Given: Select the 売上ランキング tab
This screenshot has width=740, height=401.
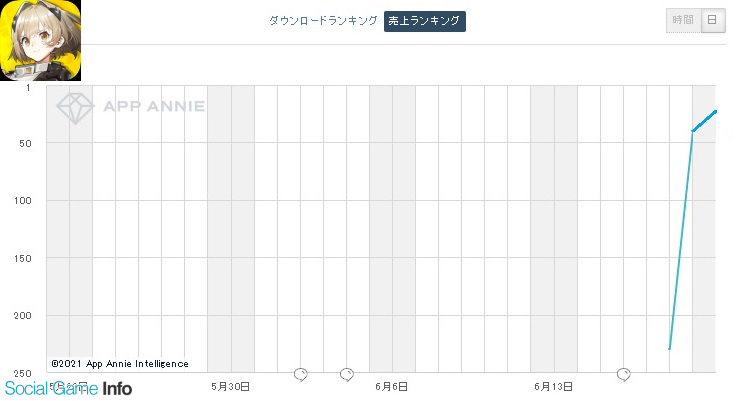Looking at the screenshot, I should tap(424, 21).
